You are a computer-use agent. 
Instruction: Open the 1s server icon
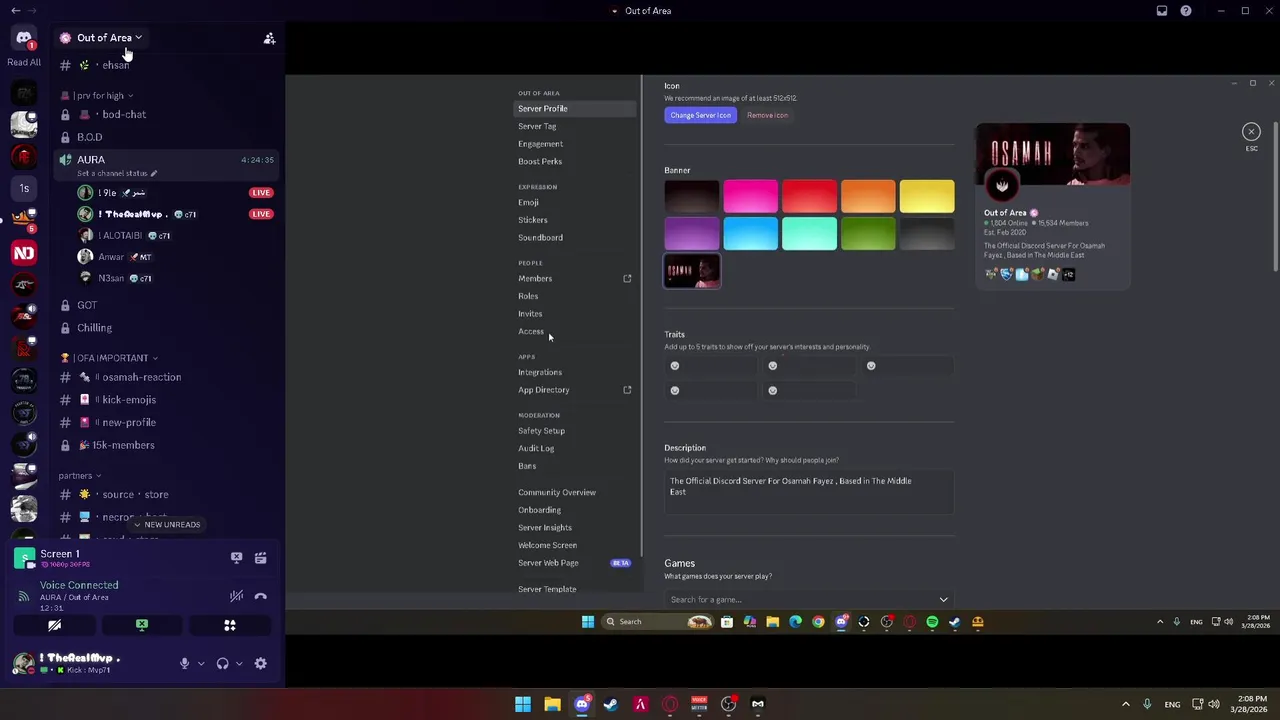(24, 188)
